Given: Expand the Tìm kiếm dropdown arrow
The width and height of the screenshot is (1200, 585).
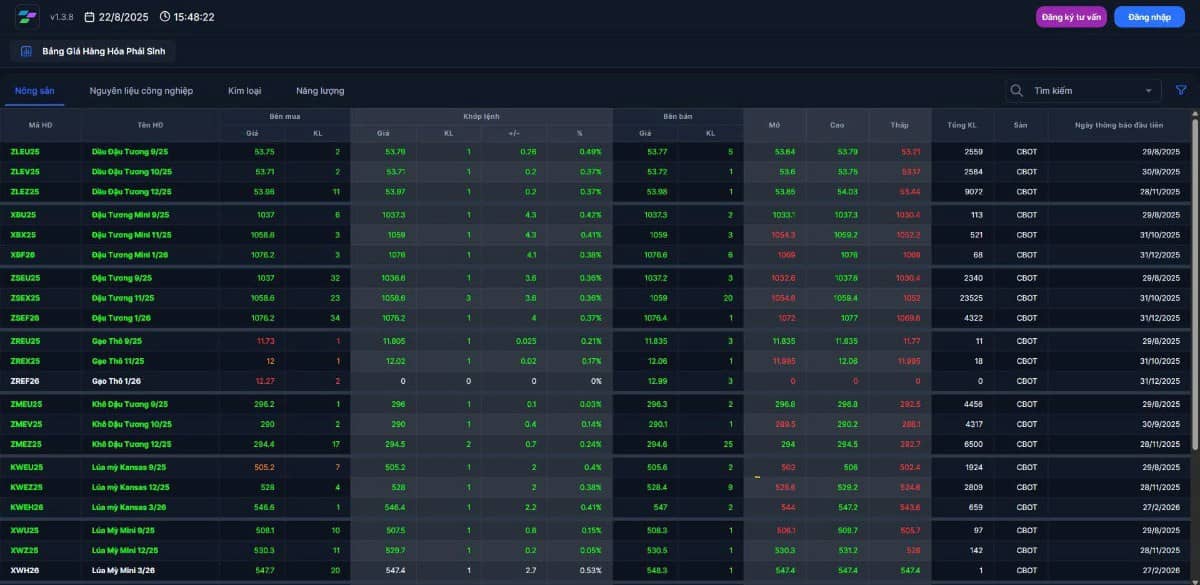Looking at the screenshot, I should click(1149, 91).
